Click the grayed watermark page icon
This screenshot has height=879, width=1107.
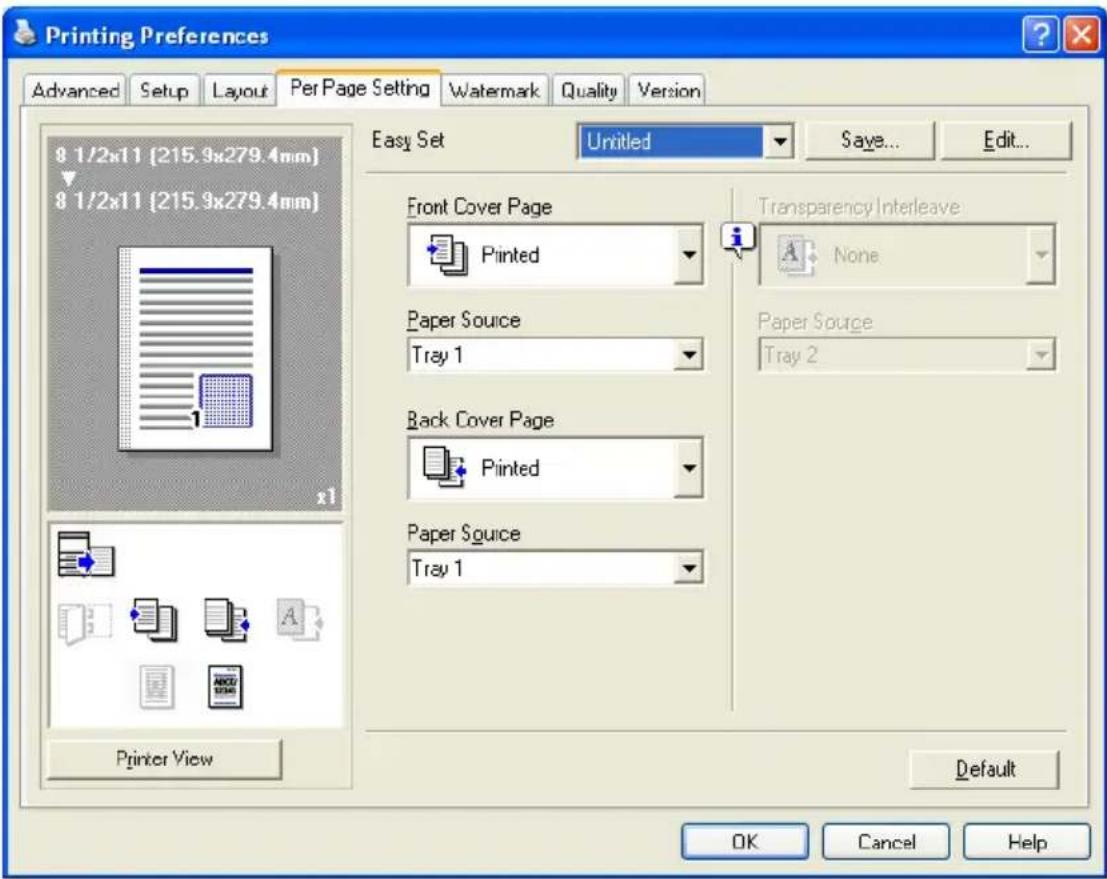[157, 686]
